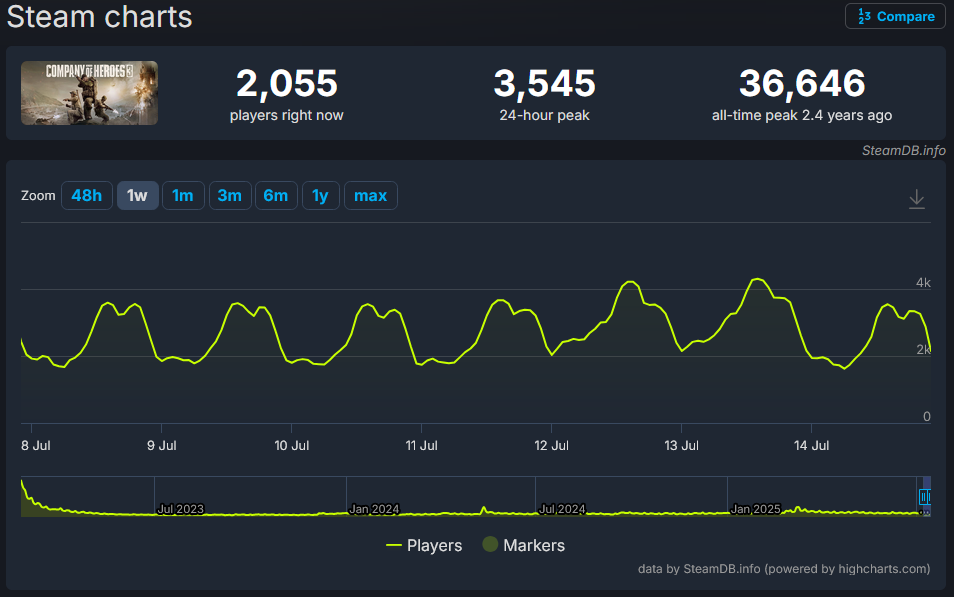Click the 9 Jul axis label
The height and width of the screenshot is (597, 954).
(x=161, y=445)
